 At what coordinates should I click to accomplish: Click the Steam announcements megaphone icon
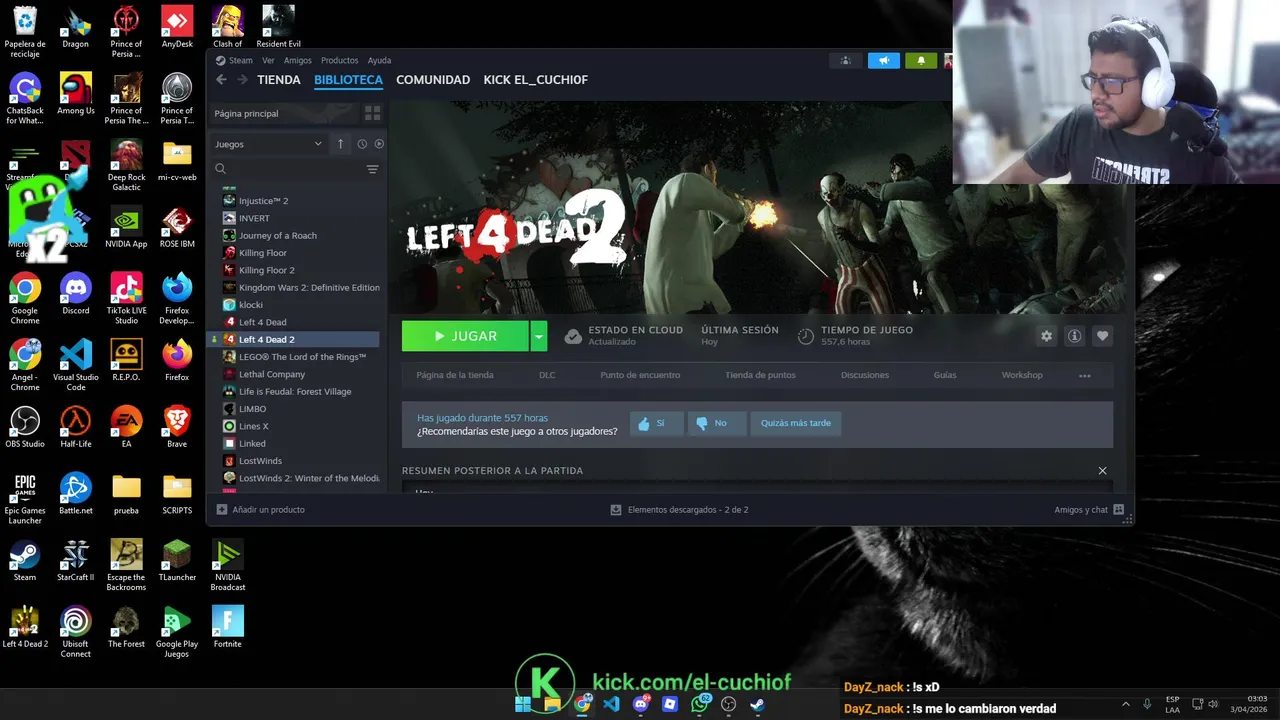pos(884,61)
